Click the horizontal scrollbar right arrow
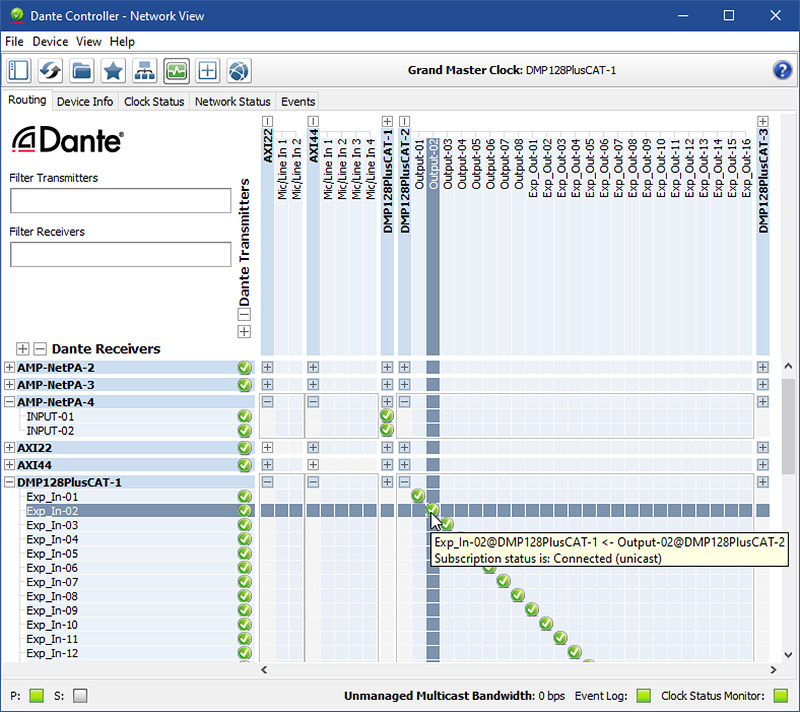The width and height of the screenshot is (800, 712). point(774,670)
